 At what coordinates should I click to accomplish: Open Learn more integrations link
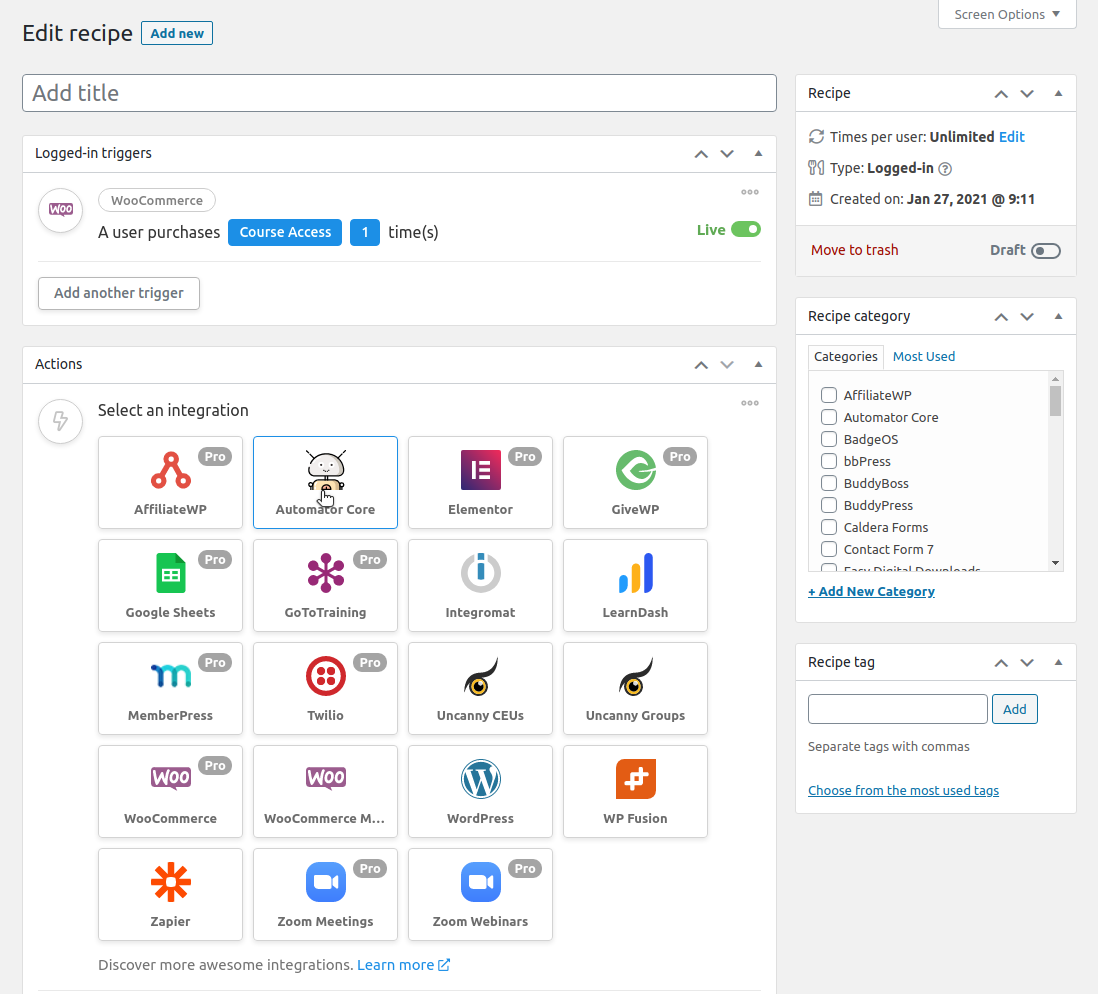[403, 965]
